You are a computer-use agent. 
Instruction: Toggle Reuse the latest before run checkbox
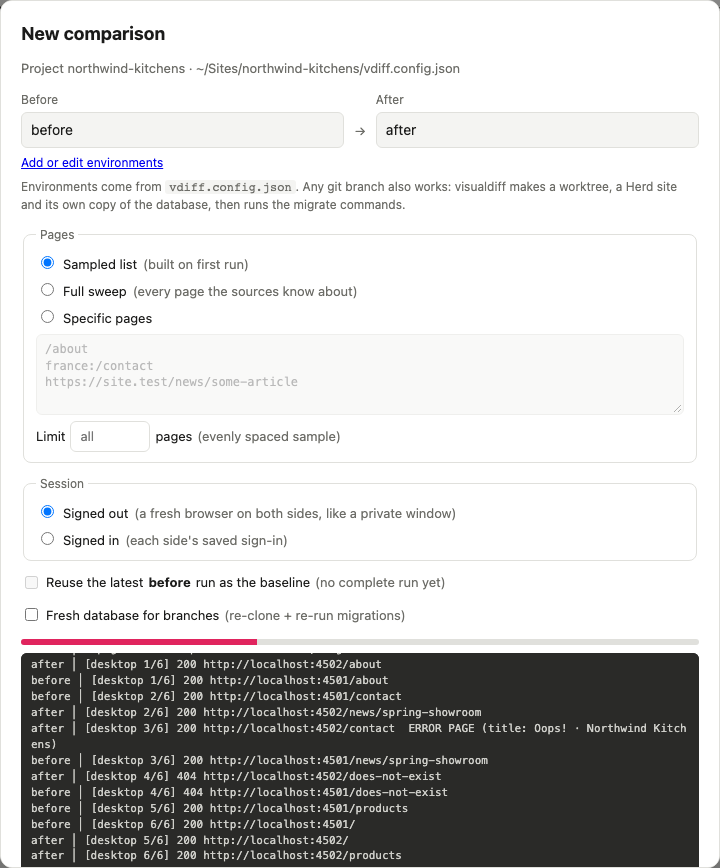(x=32, y=582)
